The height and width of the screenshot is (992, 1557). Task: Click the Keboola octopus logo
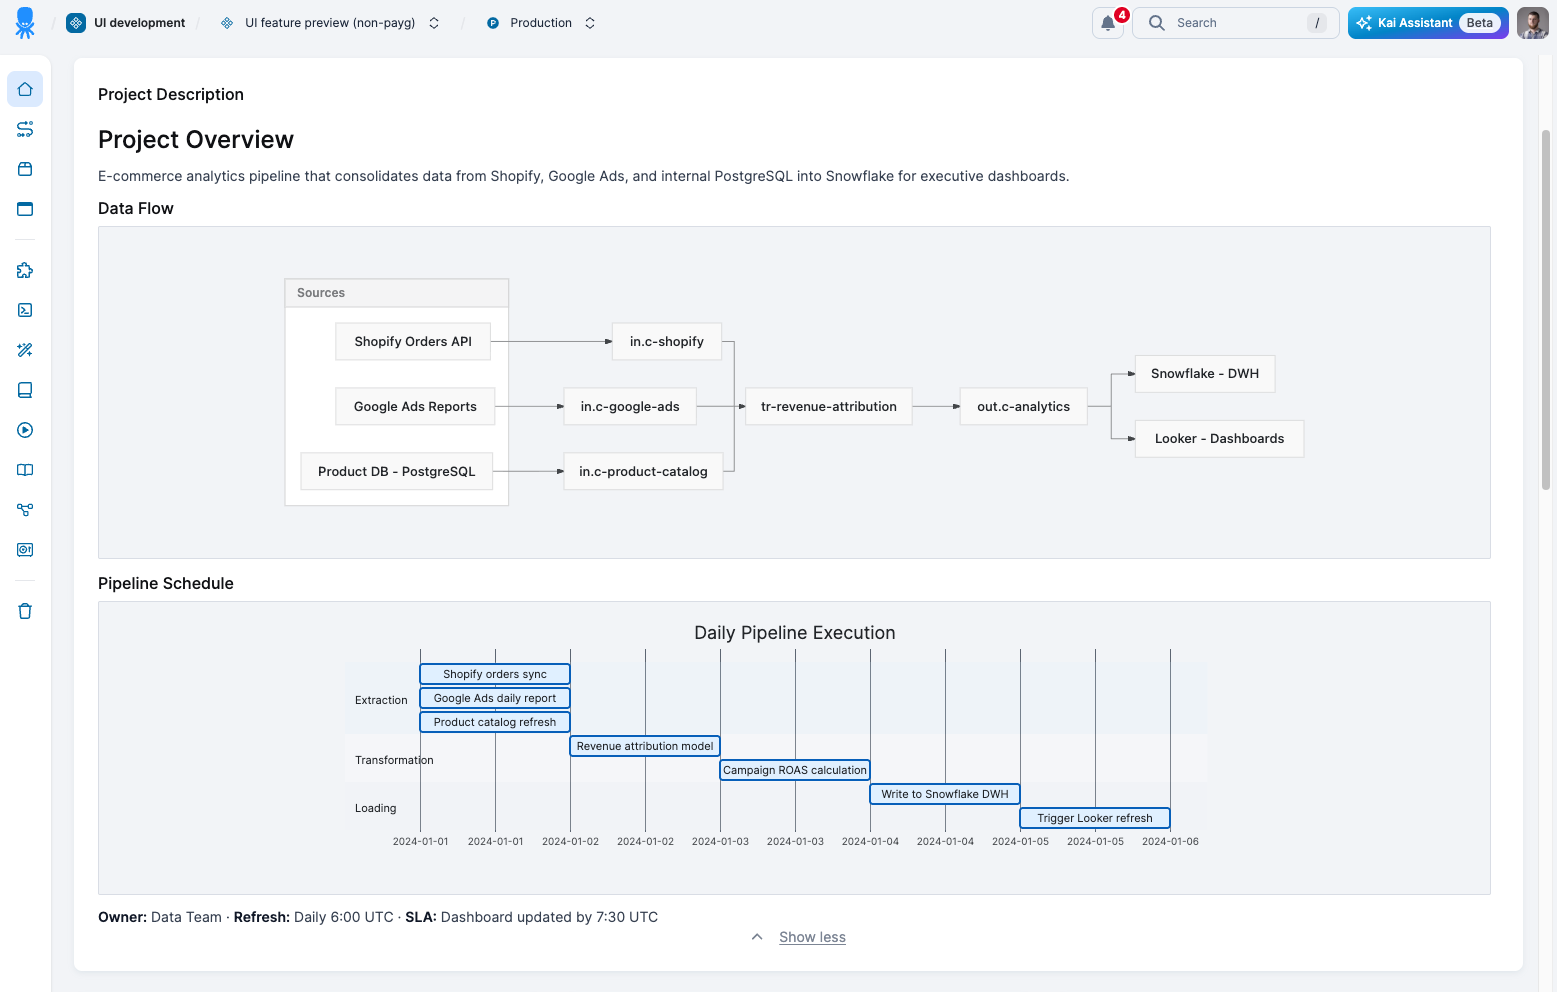(x=25, y=23)
